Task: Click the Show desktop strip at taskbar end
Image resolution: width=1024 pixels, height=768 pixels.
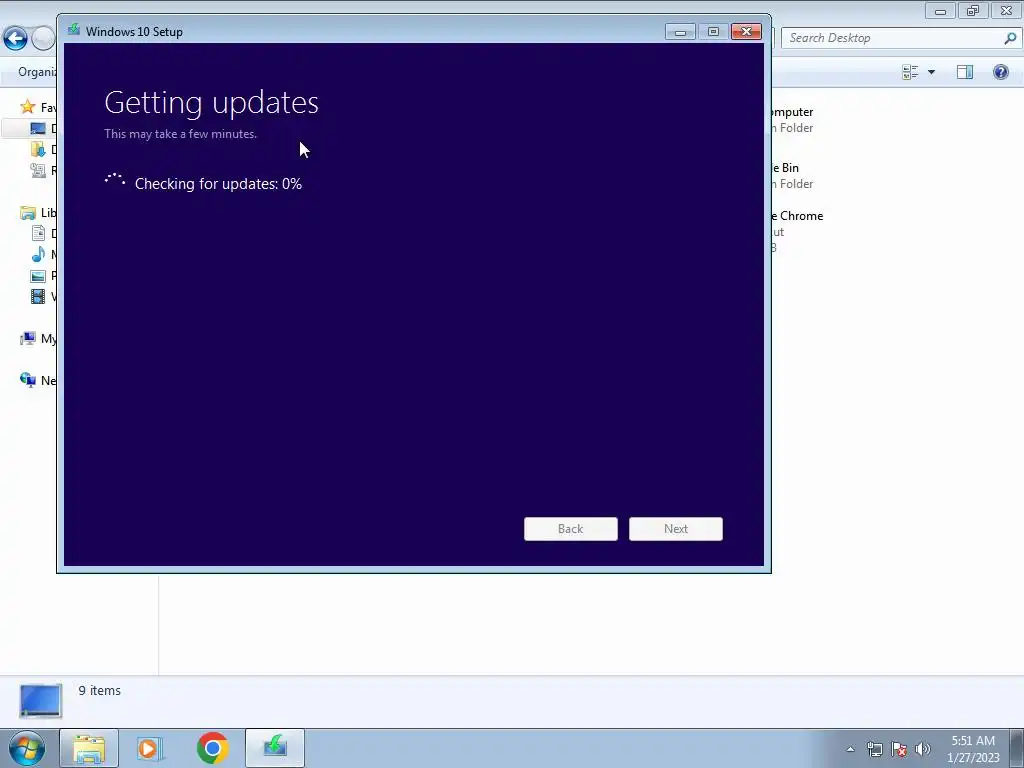Action: click(1017, 748)
